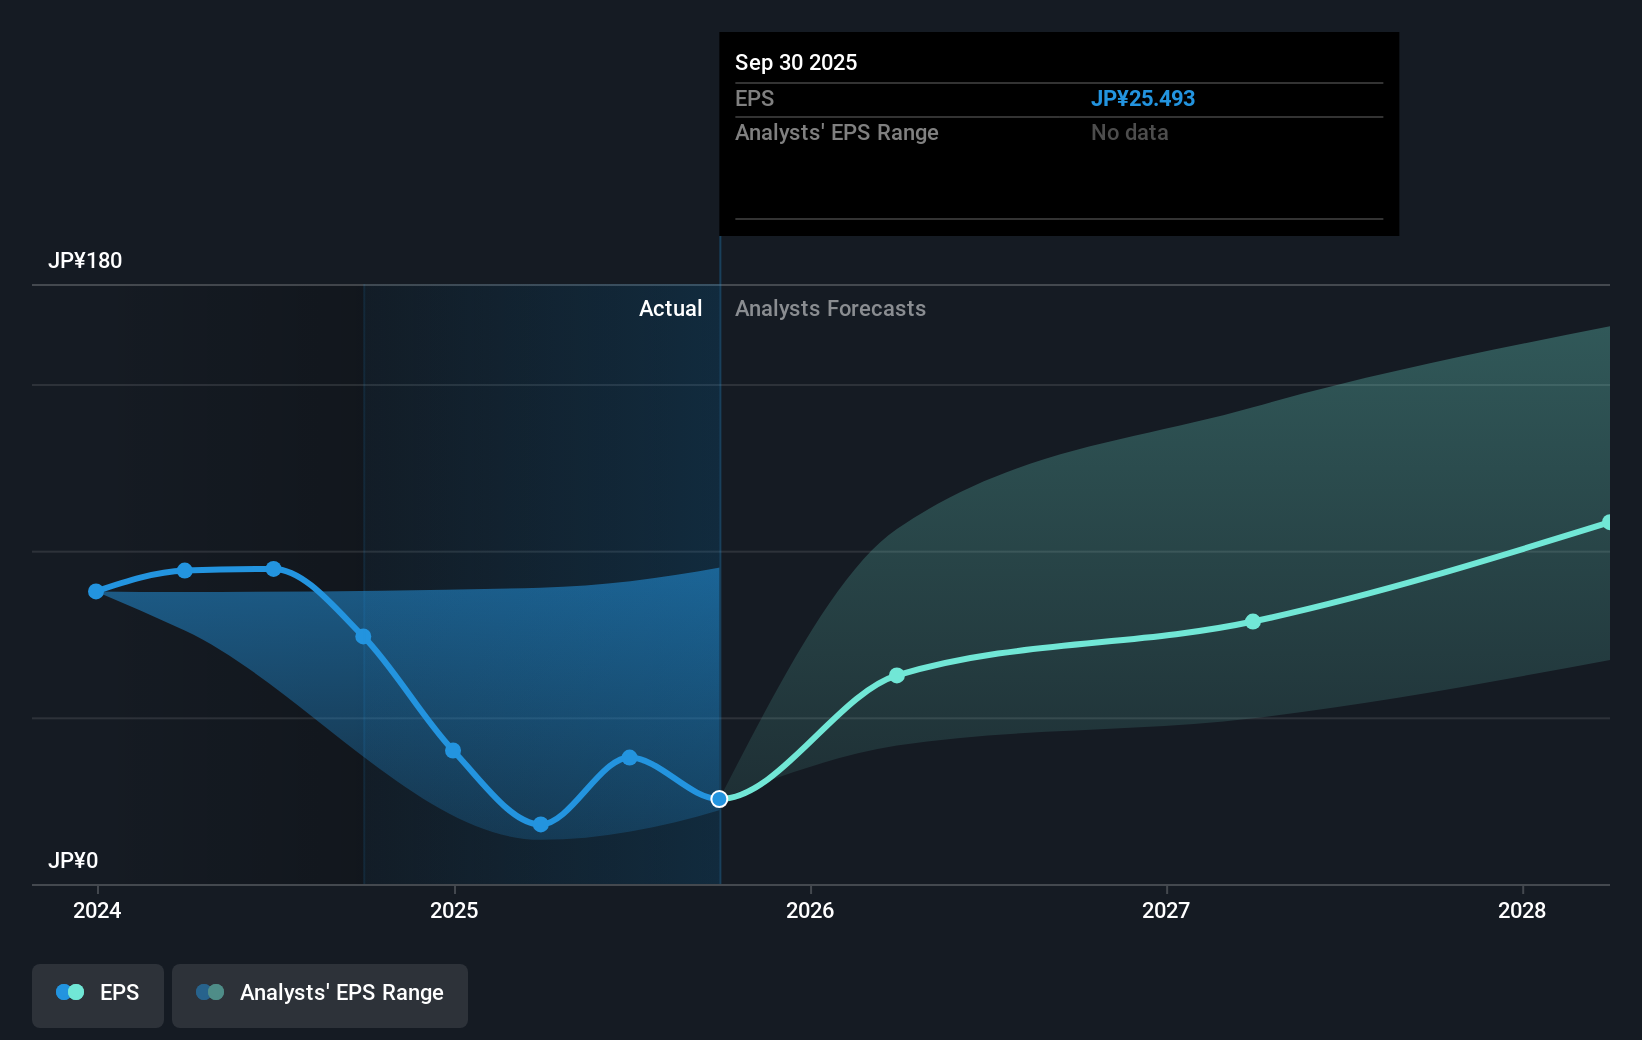Select the 2027 forecast EPS data point
The height and width of the screenshot is (1040, 1642).
pyautogui.click(x=1252, y=622)
